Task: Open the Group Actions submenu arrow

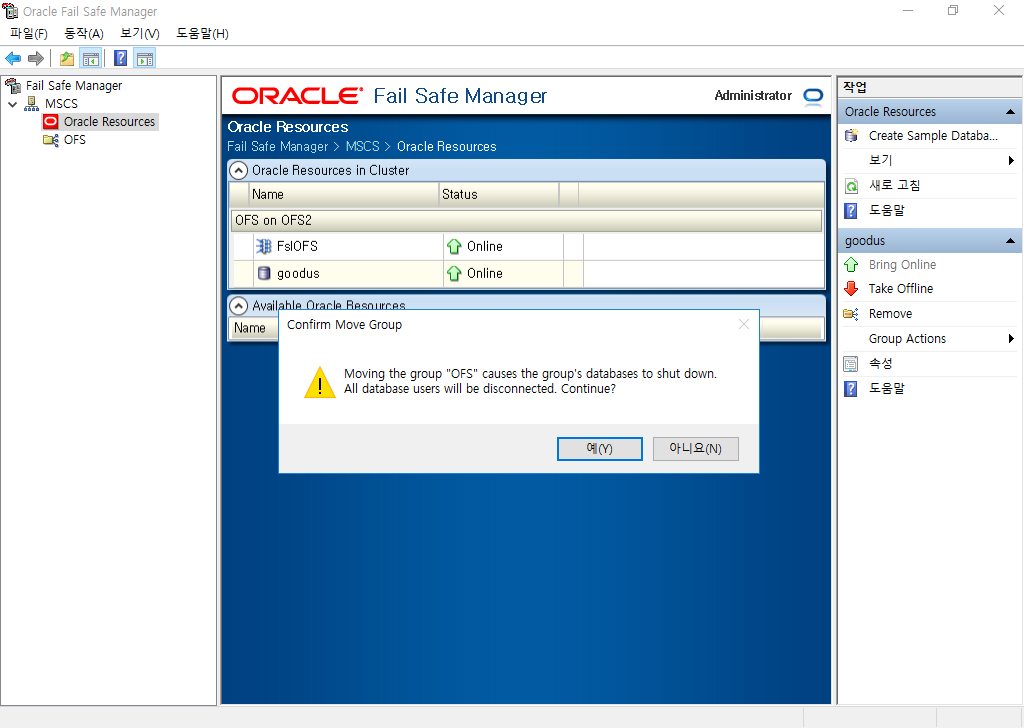Action: click(1011, 339)
